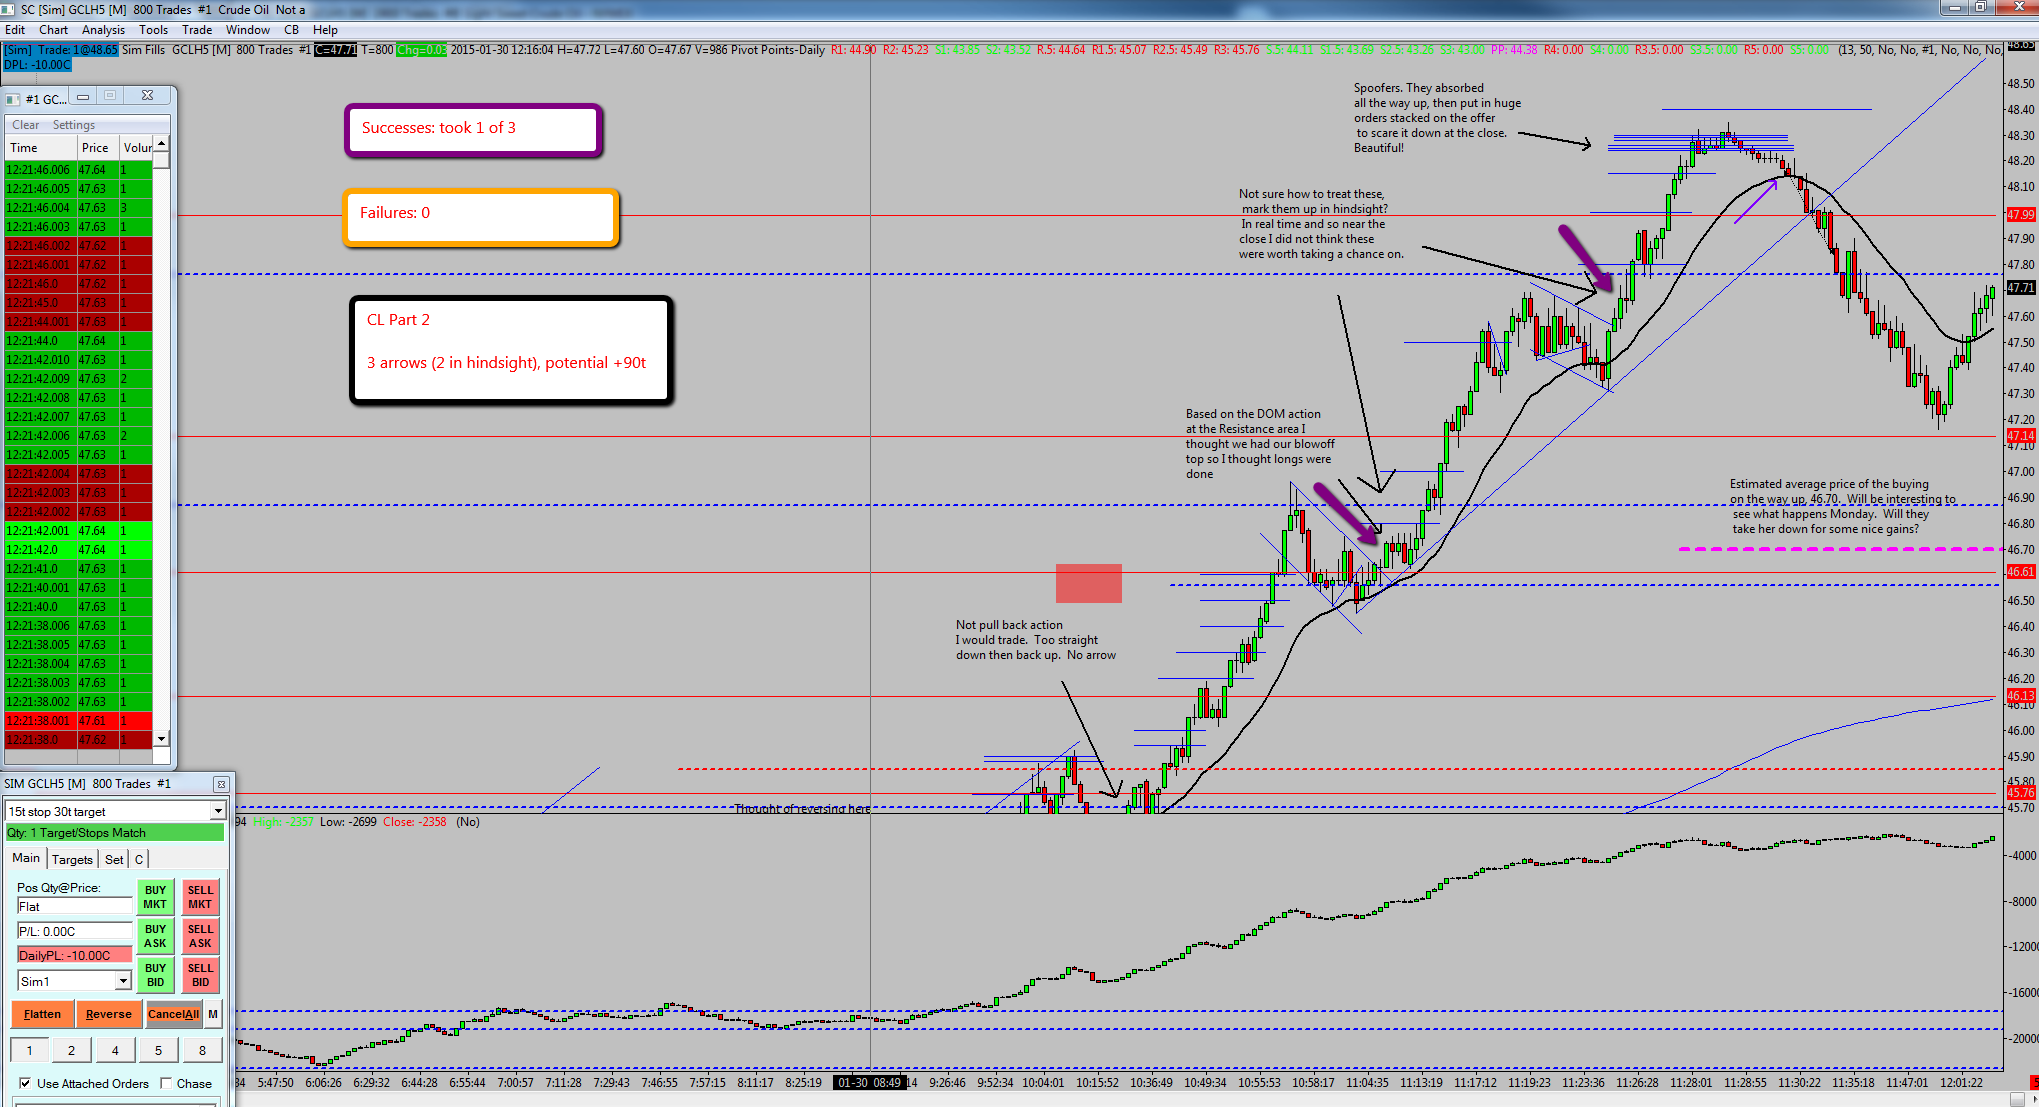Click the Reverse button
This screenshot has height=1107, width=2039.
click(109, 1014)
